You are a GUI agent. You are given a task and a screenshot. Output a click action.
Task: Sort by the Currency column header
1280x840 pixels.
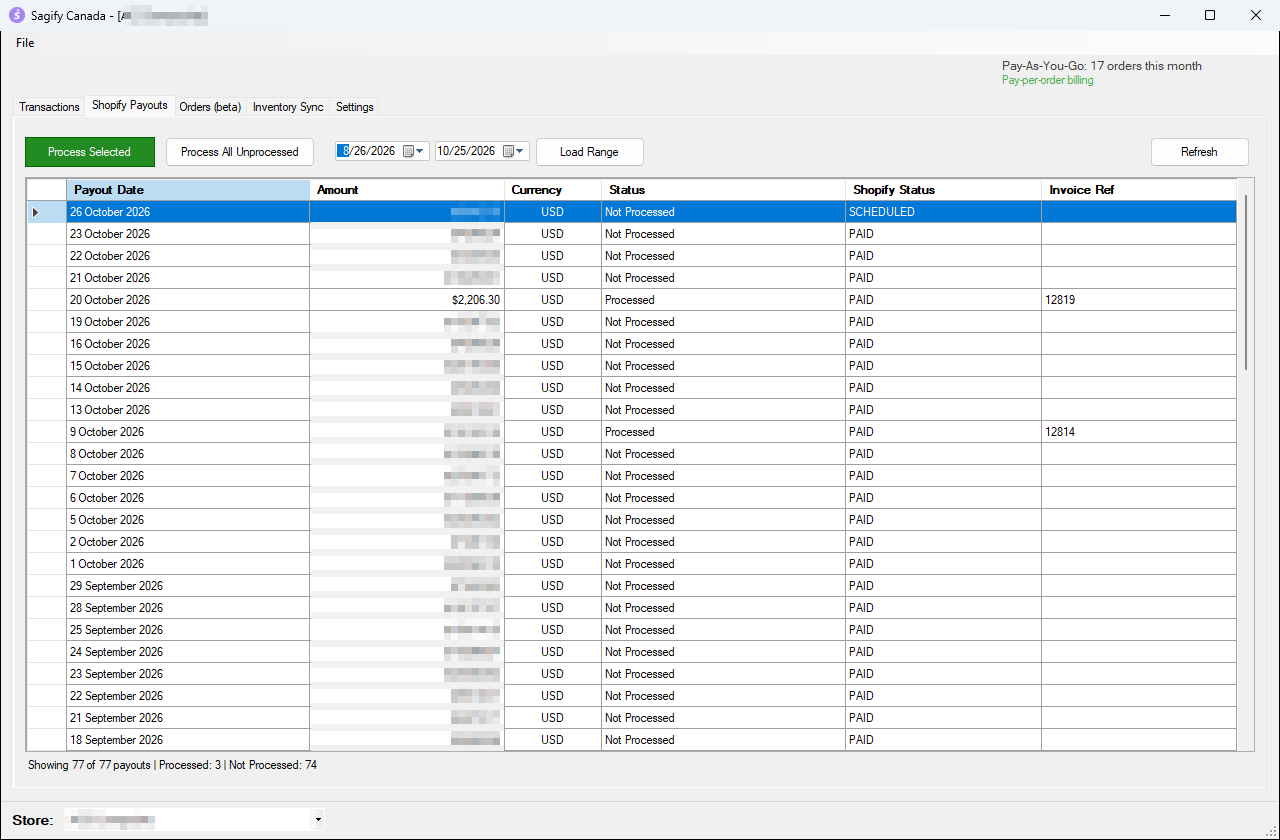pos(553,190)
